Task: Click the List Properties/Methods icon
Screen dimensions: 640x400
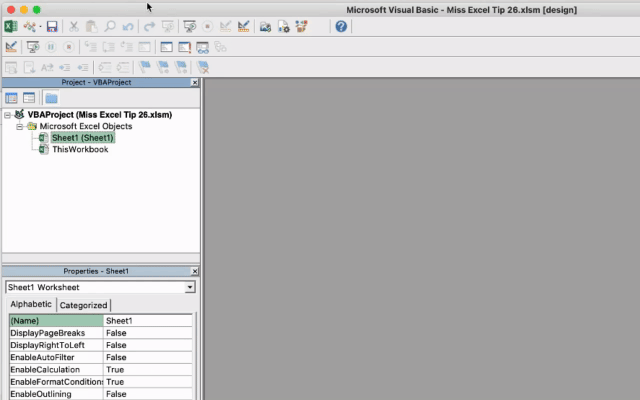Action: (x=11, y=67)
